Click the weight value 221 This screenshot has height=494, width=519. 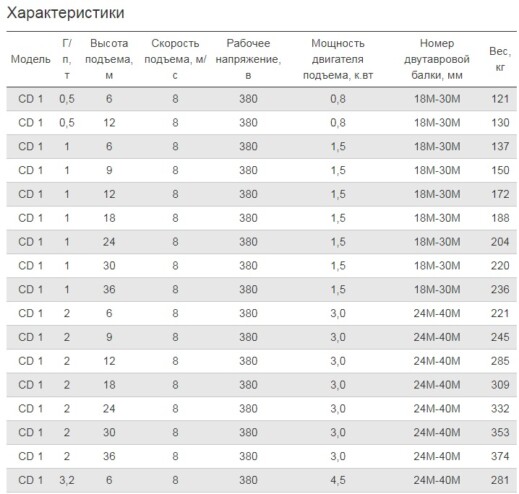coord(500,313)
